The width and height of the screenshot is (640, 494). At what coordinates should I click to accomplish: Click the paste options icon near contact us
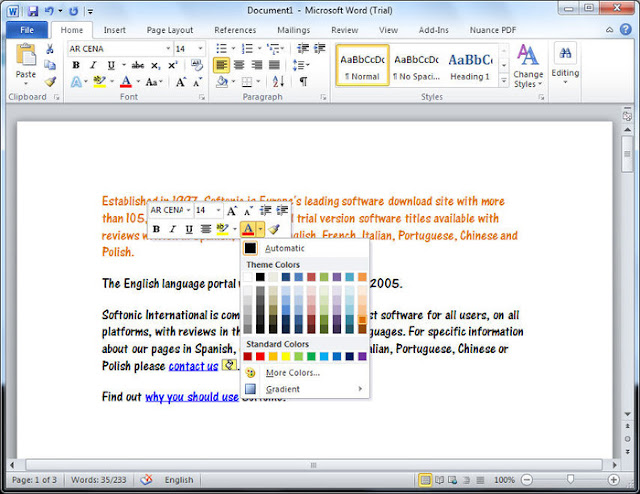click(229, 365)
